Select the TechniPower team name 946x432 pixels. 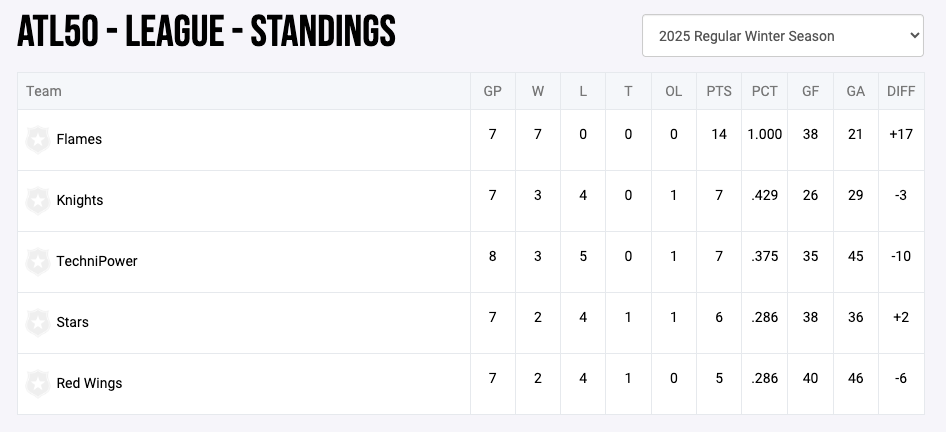click(x=97, y=262)
